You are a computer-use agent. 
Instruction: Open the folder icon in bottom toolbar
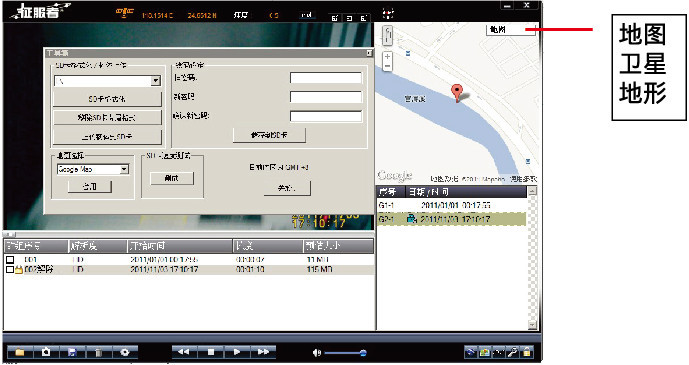click(x=19, y=352)
